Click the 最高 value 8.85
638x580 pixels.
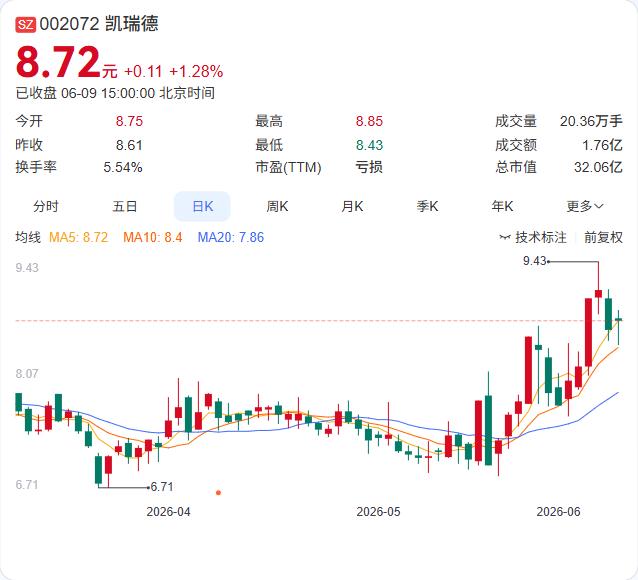point(369,121)
